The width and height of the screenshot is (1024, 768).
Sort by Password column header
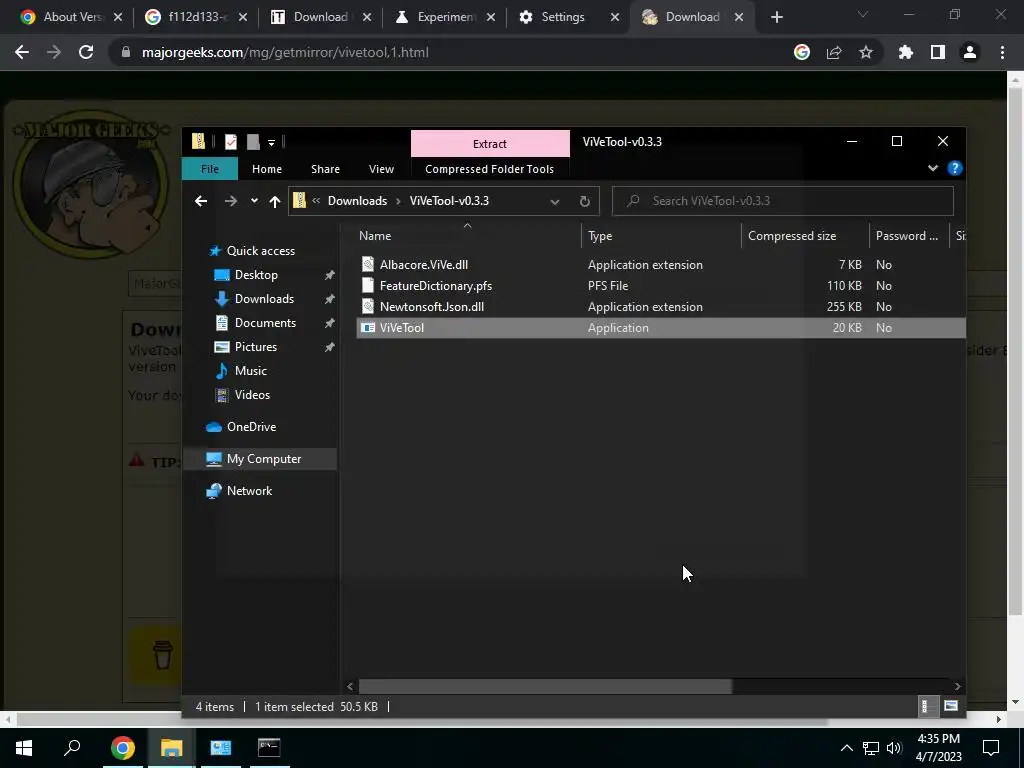click(908, 236)
